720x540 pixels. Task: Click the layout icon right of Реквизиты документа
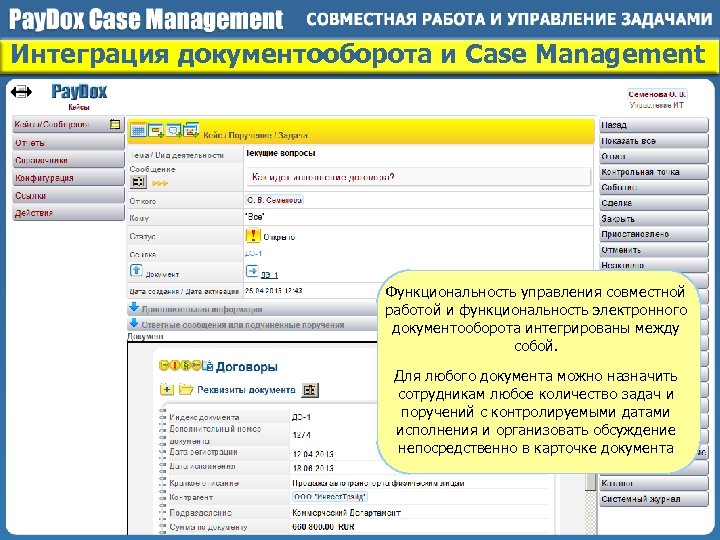pos(310,390)
